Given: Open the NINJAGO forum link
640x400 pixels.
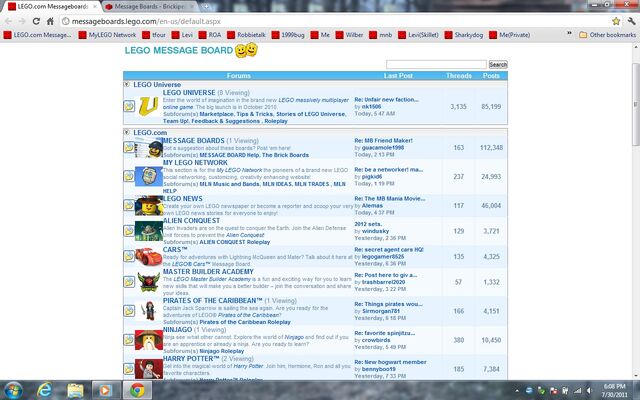Looking at the screenshot, I should point(178,329).
